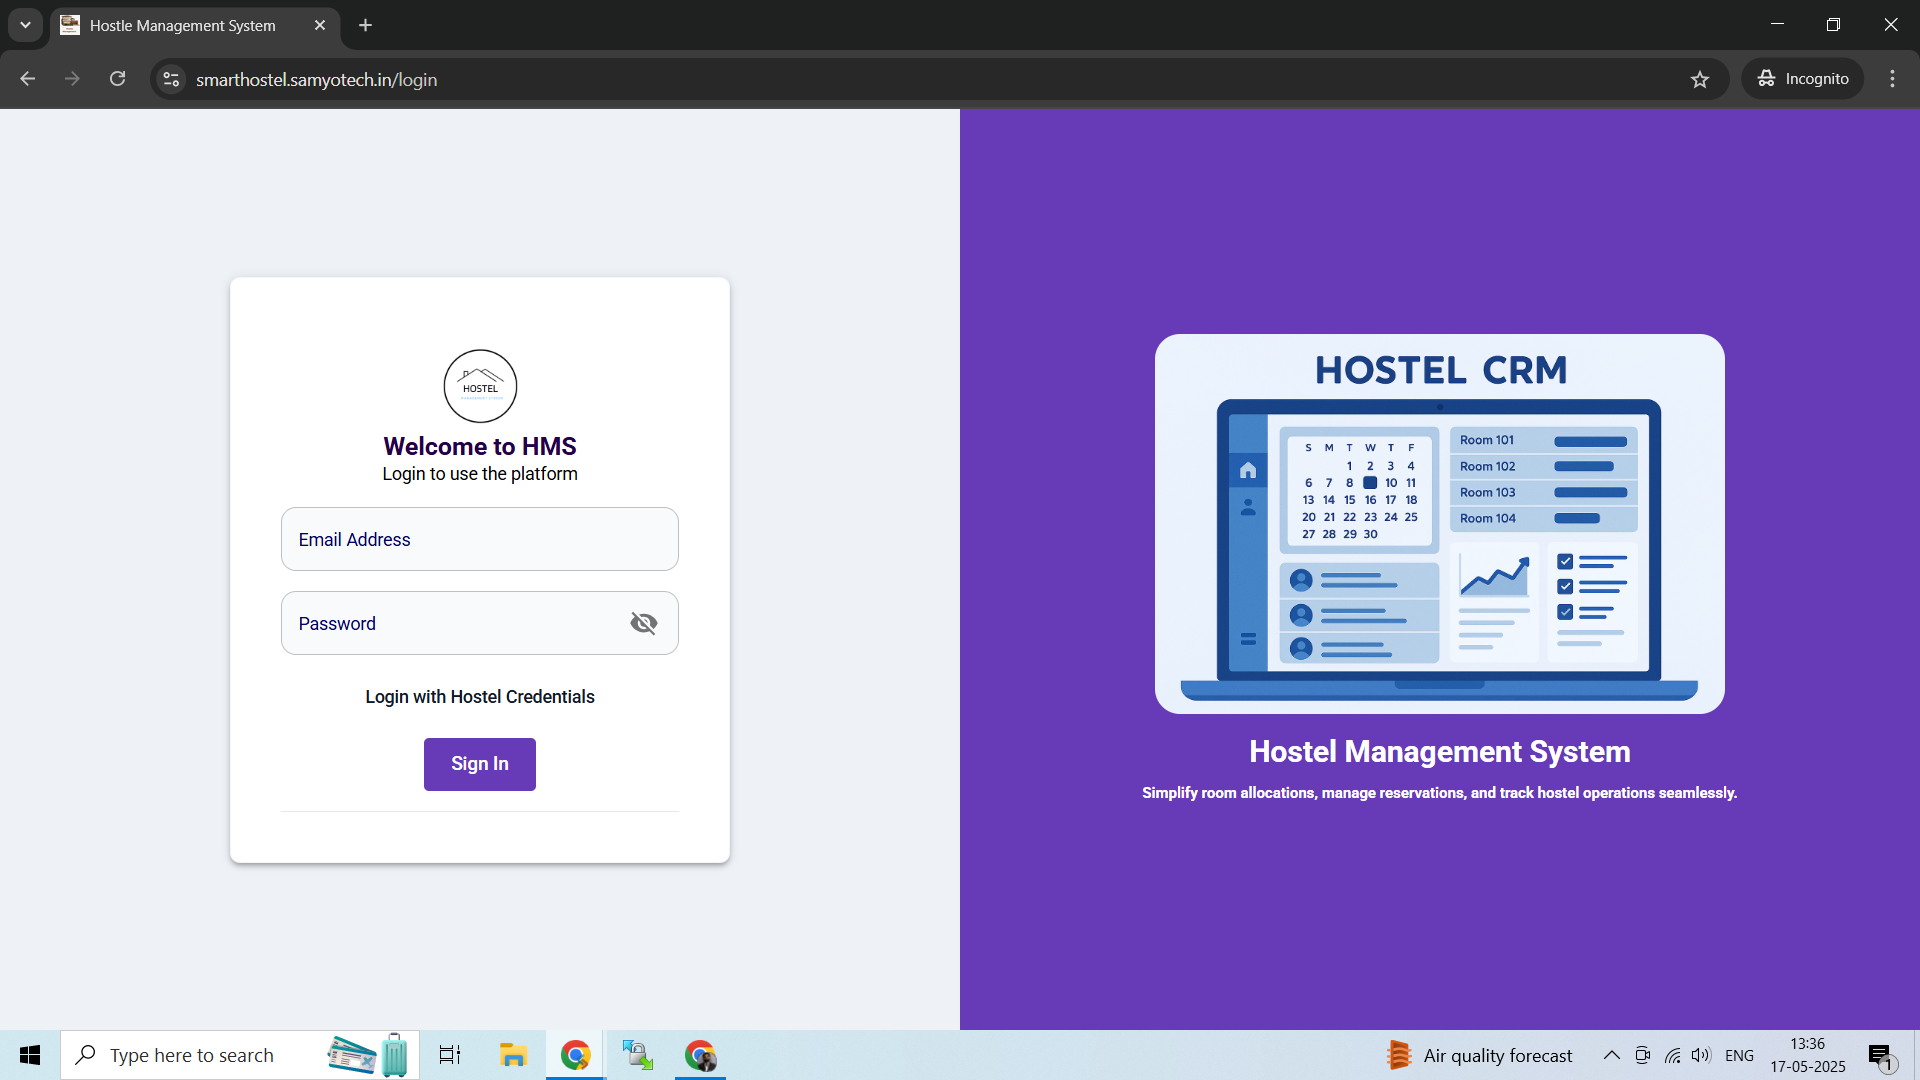This screenshot has height=1080, width=1920.
Task: Open Chrome's three-dot menu
Action: coord(1891,78)
